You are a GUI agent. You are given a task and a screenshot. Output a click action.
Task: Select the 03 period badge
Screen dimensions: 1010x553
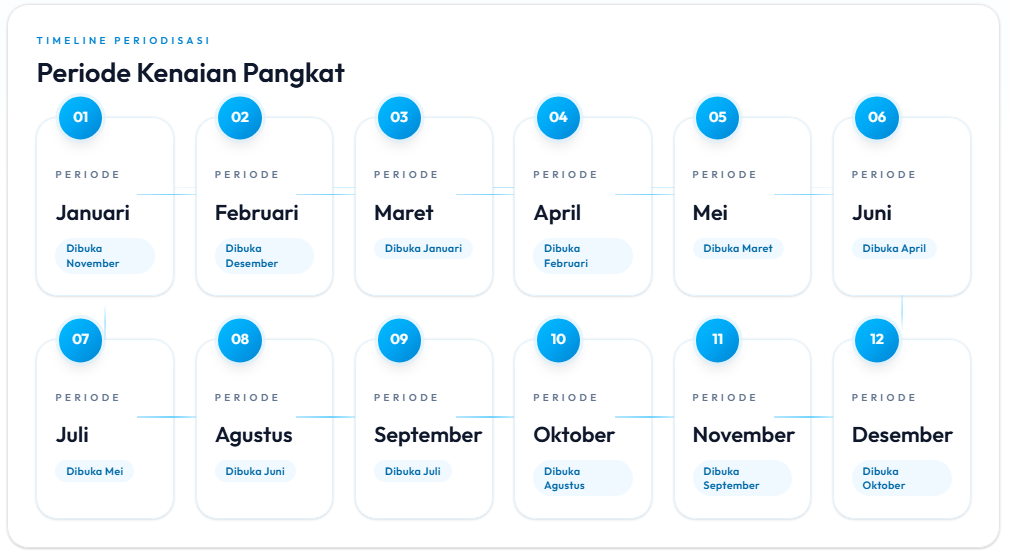click(x=399, y=117)
